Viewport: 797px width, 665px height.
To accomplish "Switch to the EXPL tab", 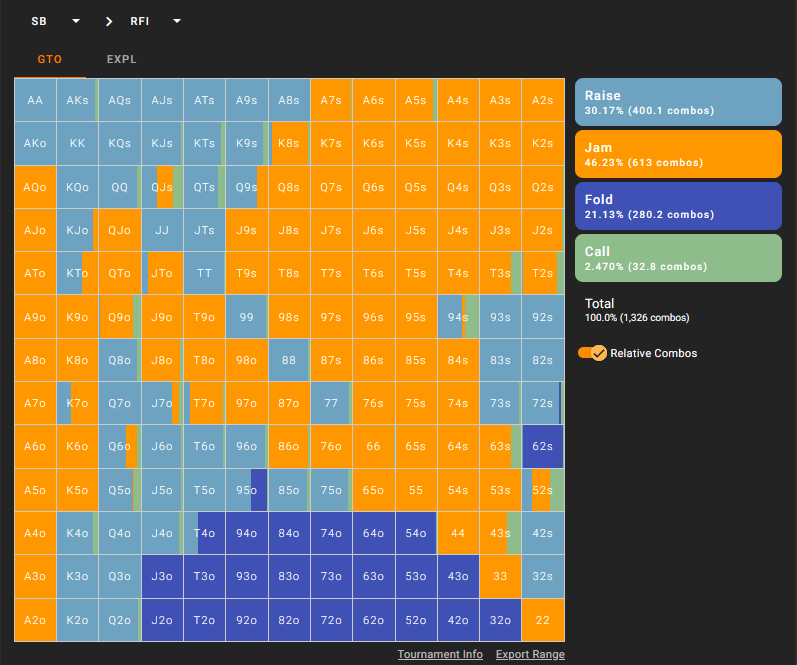I will [x=122, y=59].
